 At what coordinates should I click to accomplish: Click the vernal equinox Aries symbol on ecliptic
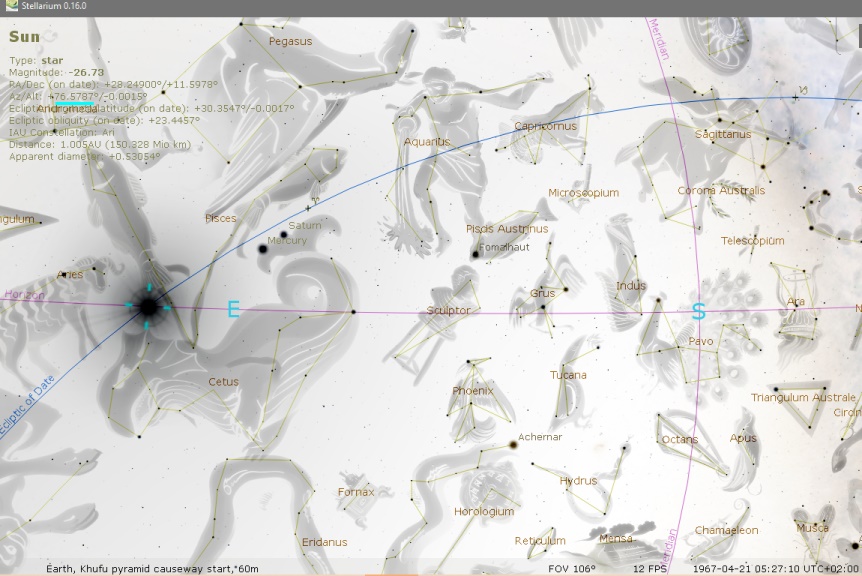[x=315, y=201]
